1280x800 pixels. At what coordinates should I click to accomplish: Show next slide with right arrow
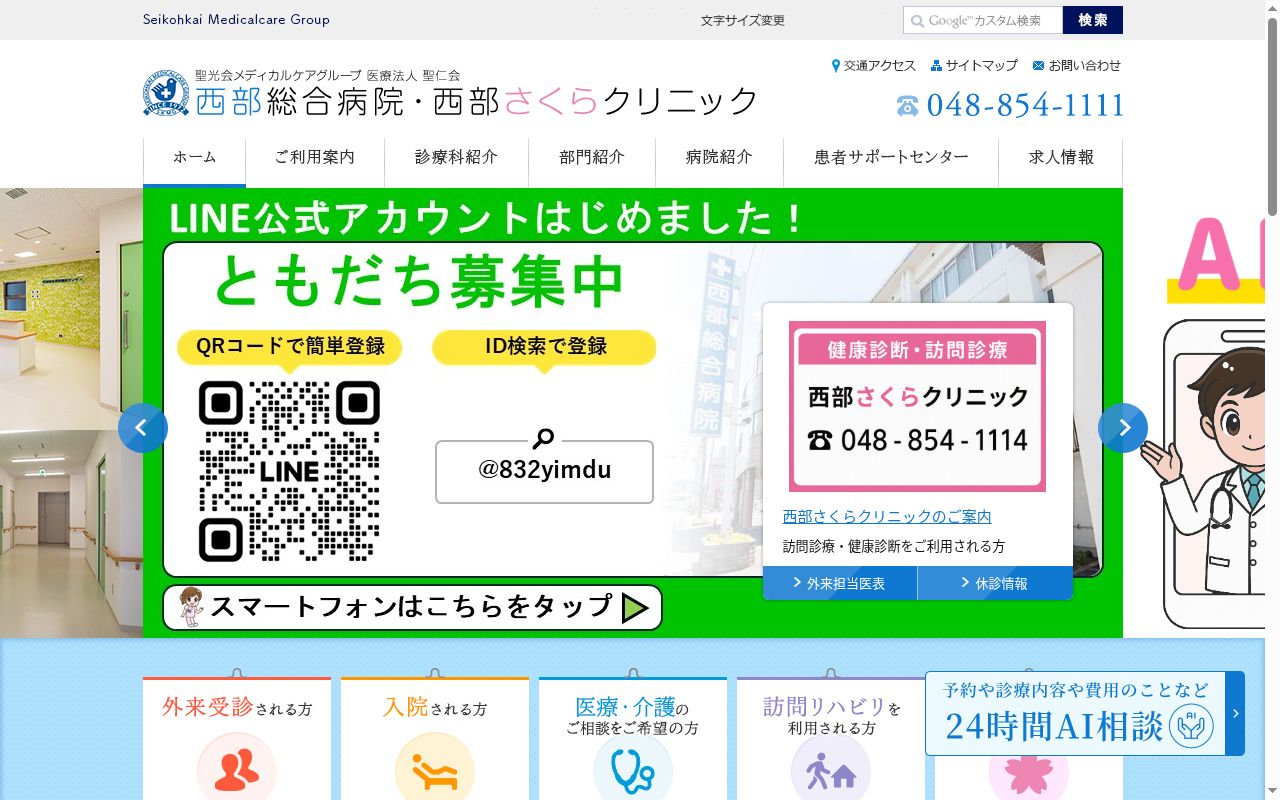1123,428
